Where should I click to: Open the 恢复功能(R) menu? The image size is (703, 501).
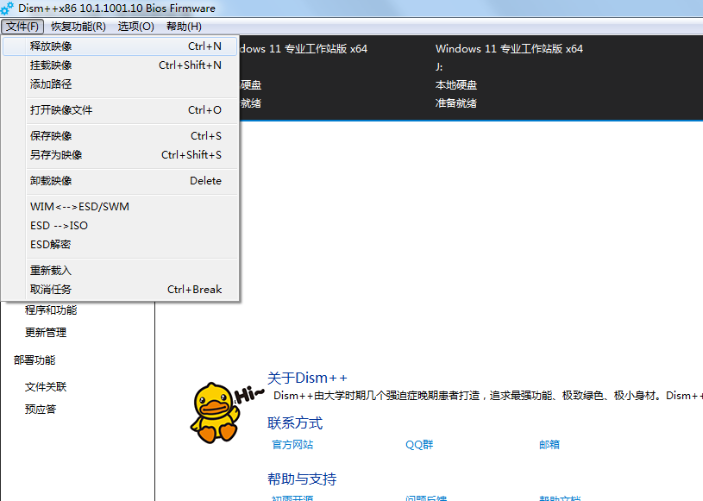point(79,26)
